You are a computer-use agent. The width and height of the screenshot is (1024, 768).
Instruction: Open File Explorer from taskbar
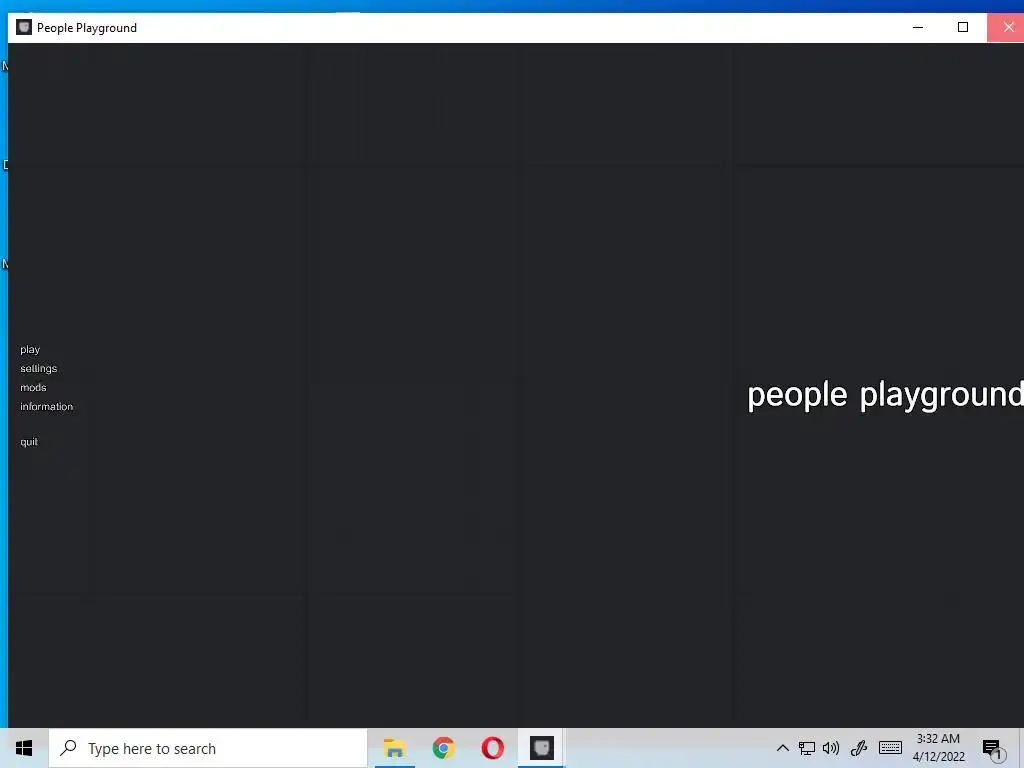coord(394,748)
